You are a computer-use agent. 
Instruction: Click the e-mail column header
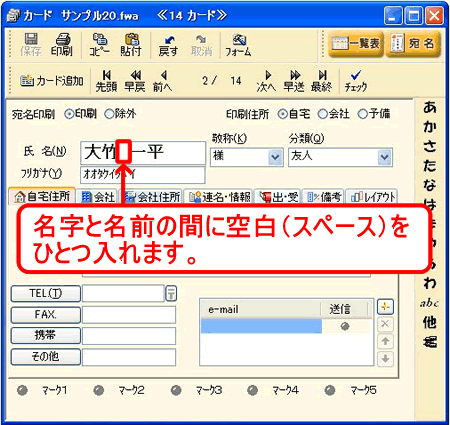click(x=261, y=309)
